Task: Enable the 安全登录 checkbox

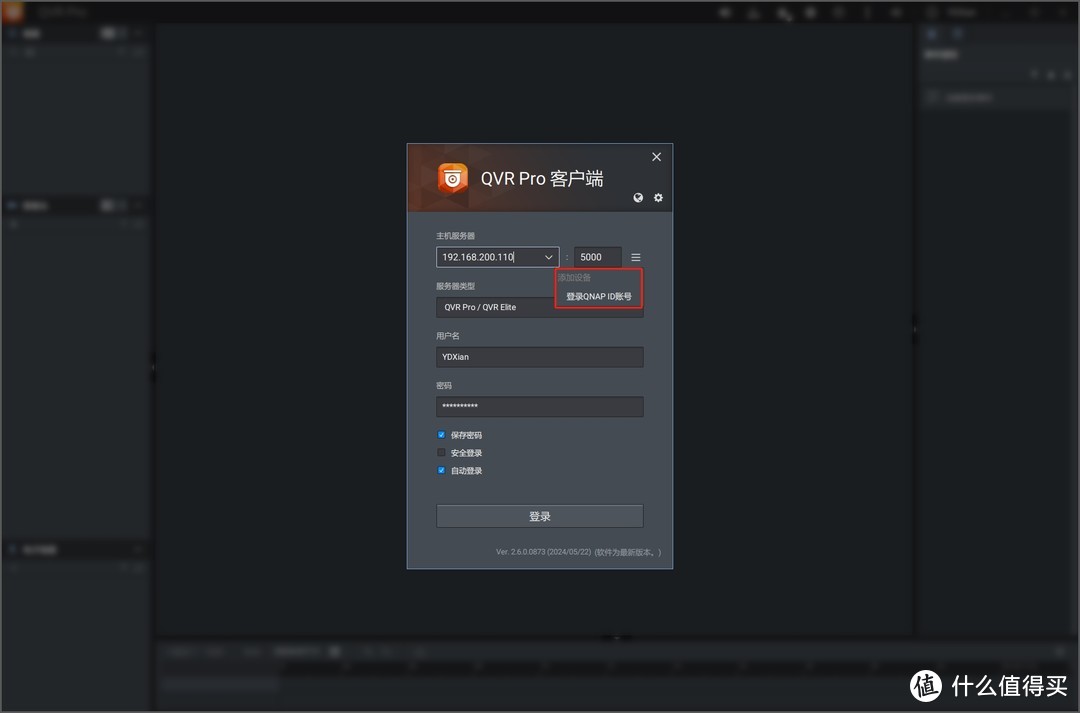Action: click(442, 453)
